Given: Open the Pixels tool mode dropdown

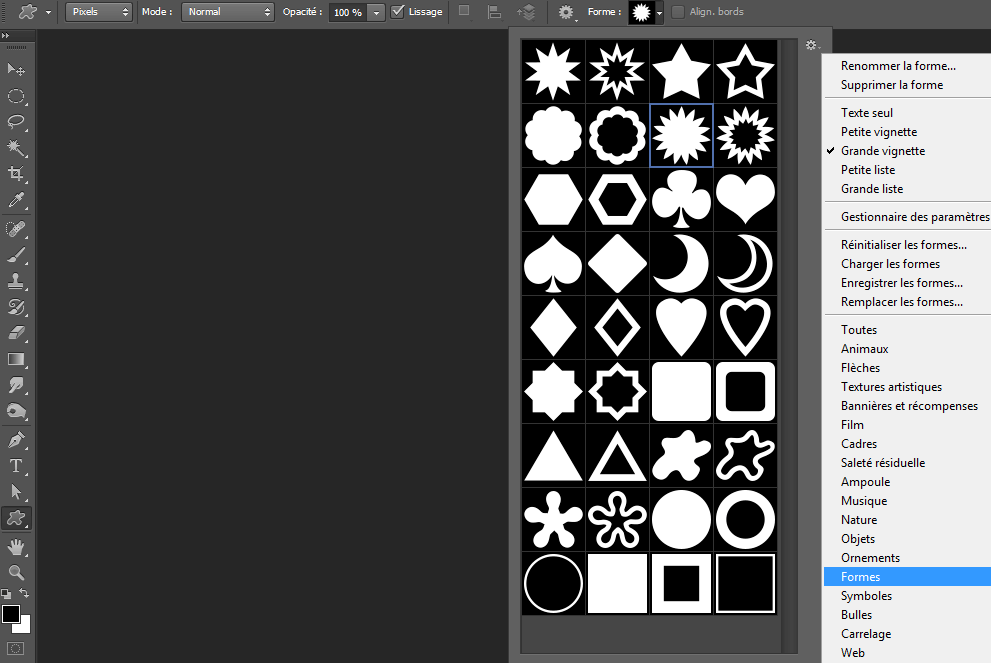Looking at the screenshot, I should [99, 12].
